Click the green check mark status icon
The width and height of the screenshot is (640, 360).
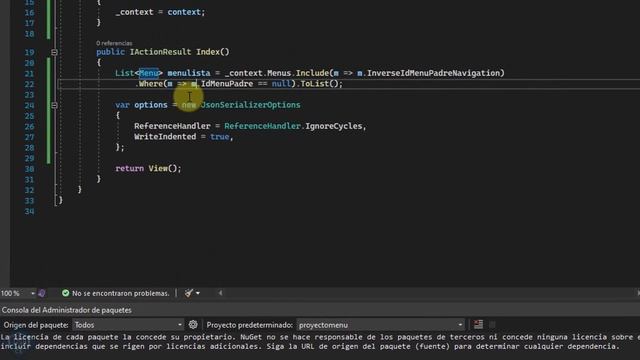pyautogui.click(x=65, y=293)
